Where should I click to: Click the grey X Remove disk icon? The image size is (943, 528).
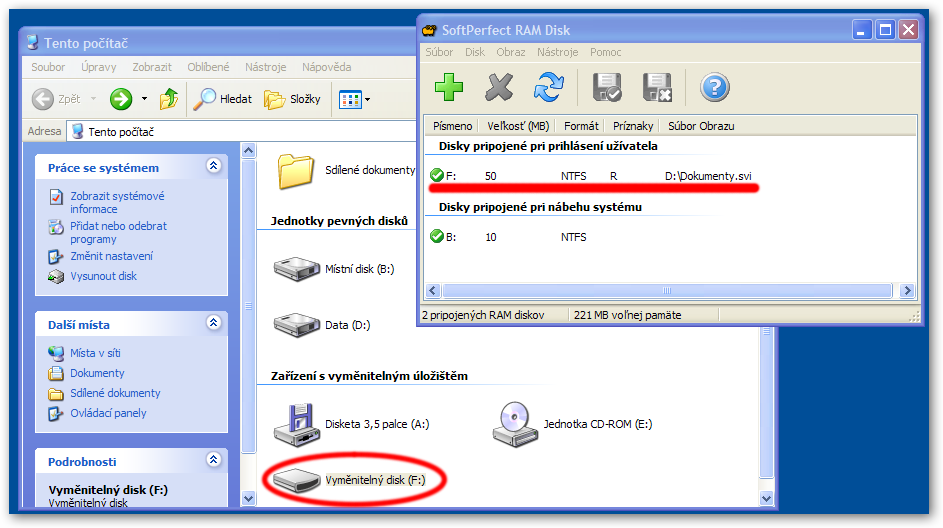click(499, 87)
